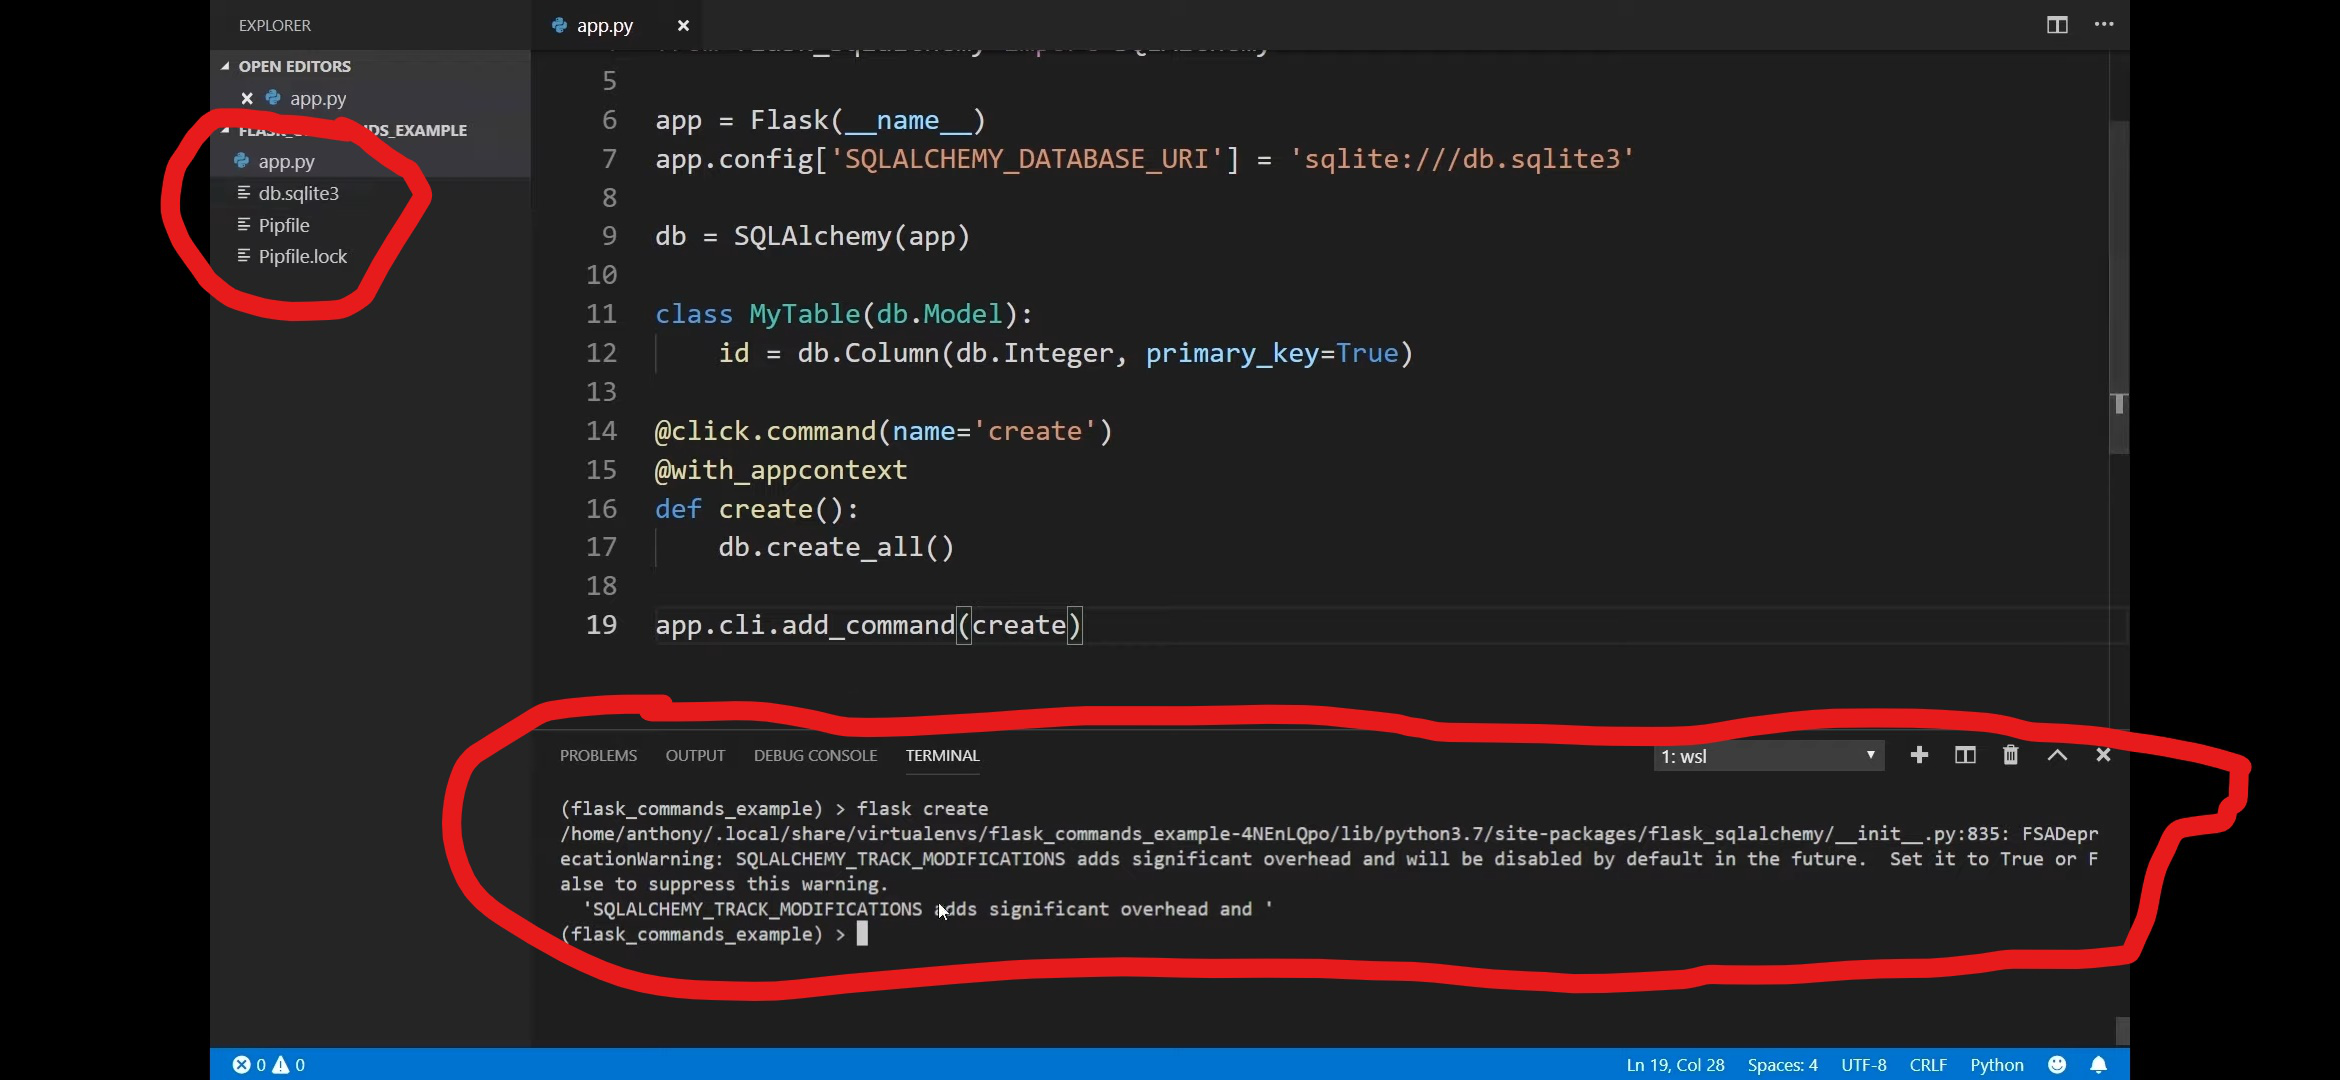The image size is (2340, 1080).
Task: Open notifications bell in status bar
Action: coord(2098,1065)
